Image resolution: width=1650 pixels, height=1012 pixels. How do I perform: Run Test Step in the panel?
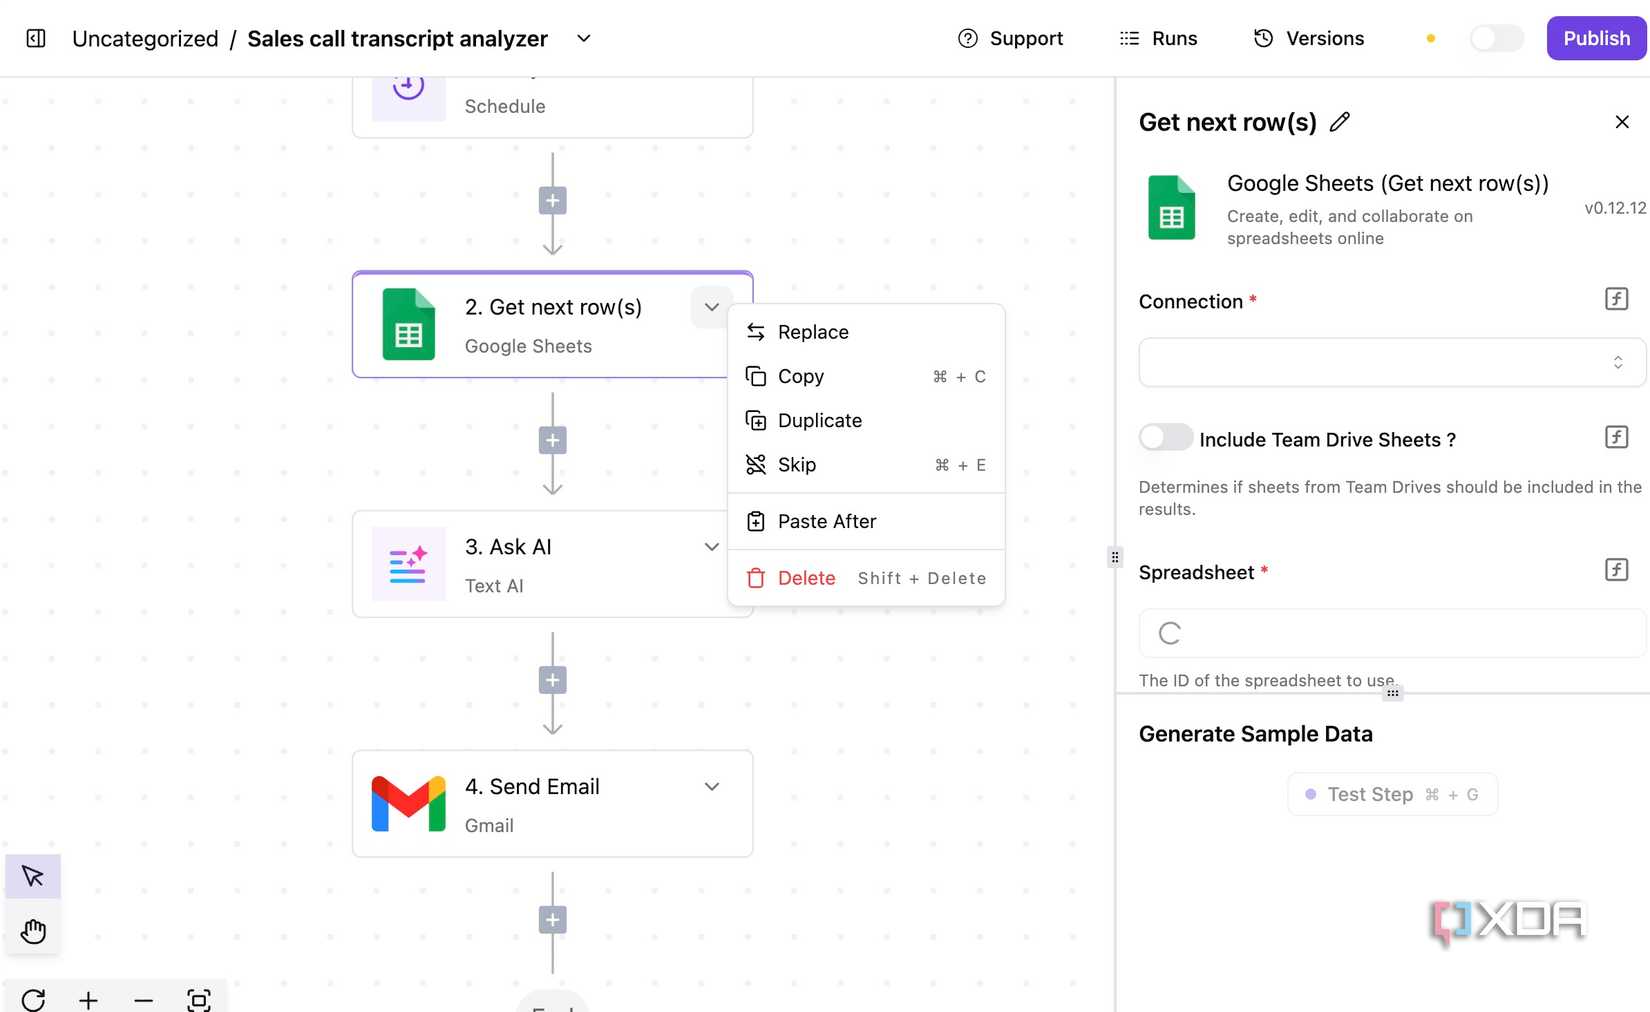tap(1392, 793)
